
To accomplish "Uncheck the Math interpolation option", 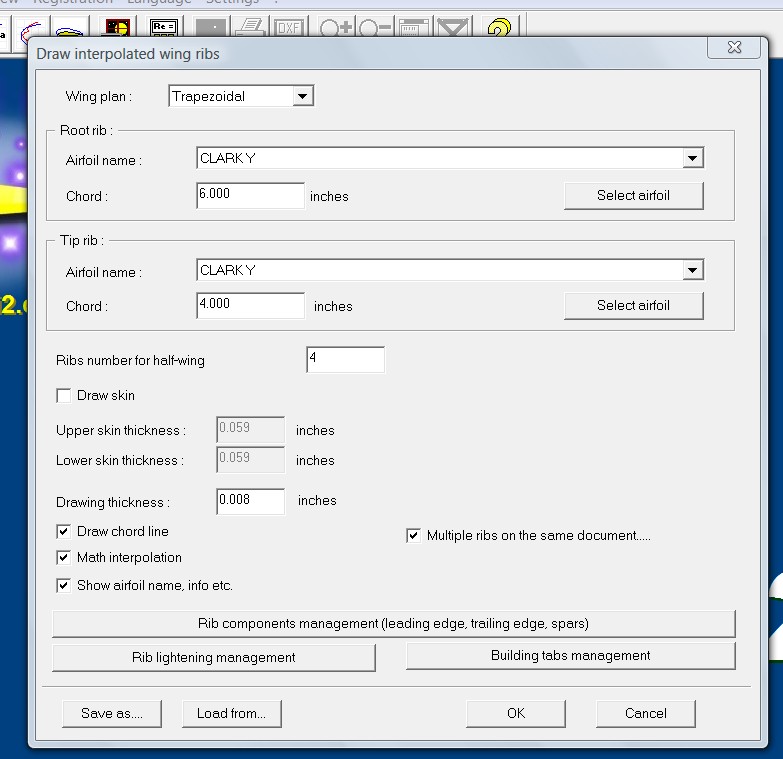I will coord(65,558).
